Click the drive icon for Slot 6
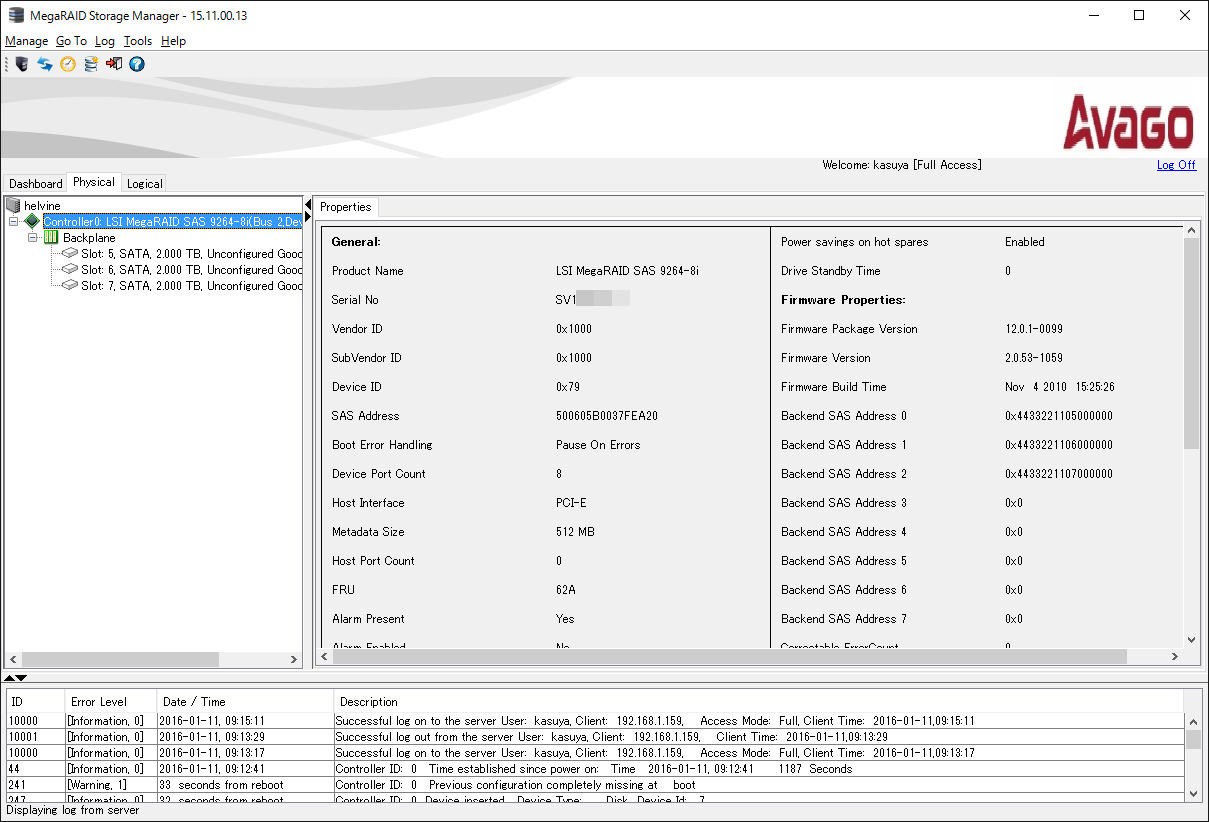This screenshot has width=1209, height=822. (69, 269)
